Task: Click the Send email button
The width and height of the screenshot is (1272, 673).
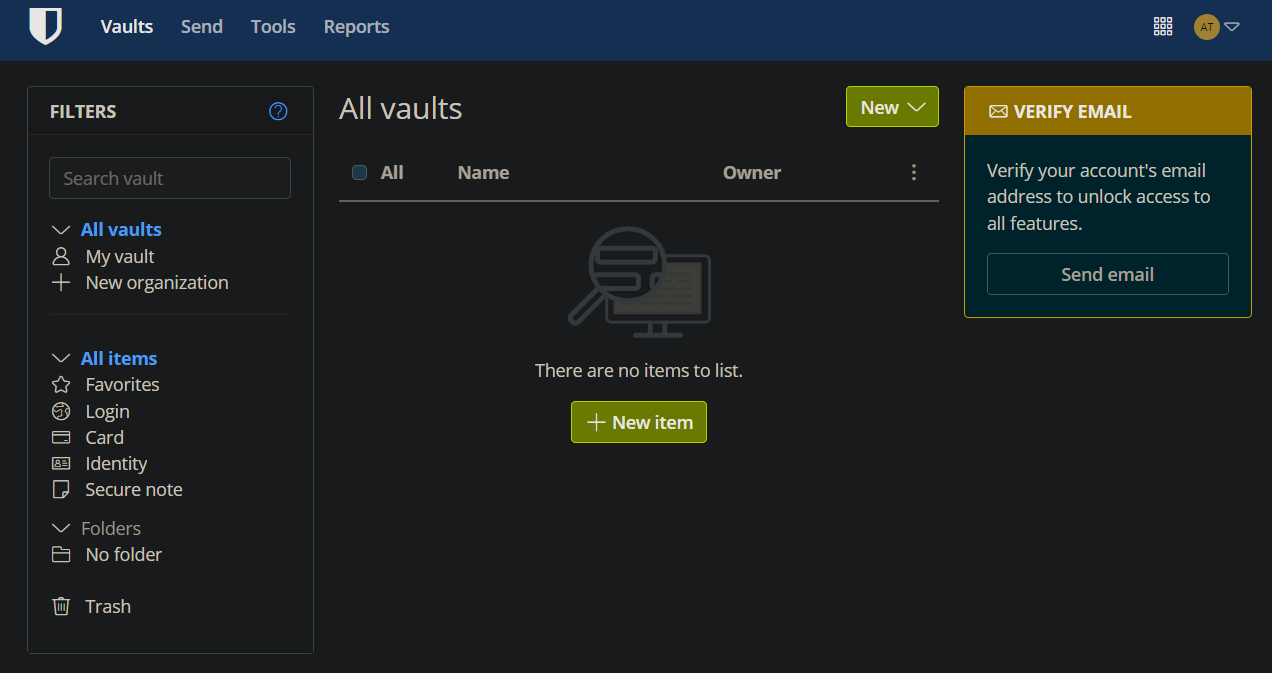Action: (x=1107, y=274)
